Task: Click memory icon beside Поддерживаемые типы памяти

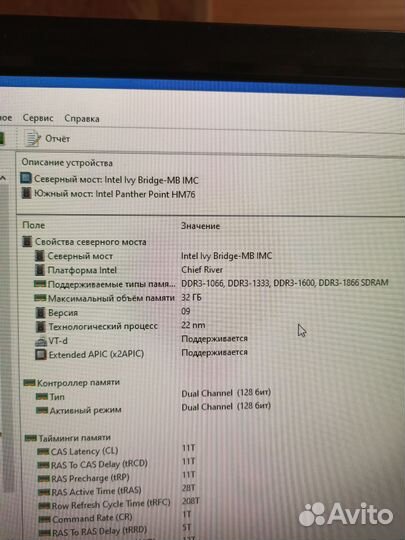Action: coord(40,284)
